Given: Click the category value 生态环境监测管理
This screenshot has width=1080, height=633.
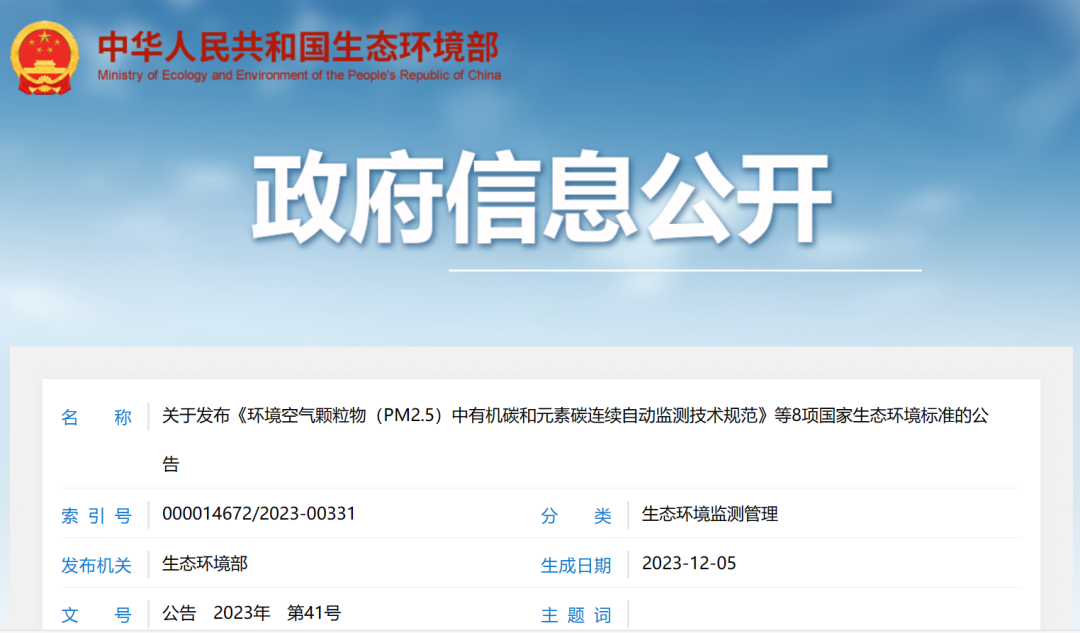Looking at the screenshot, I should 709,514.
